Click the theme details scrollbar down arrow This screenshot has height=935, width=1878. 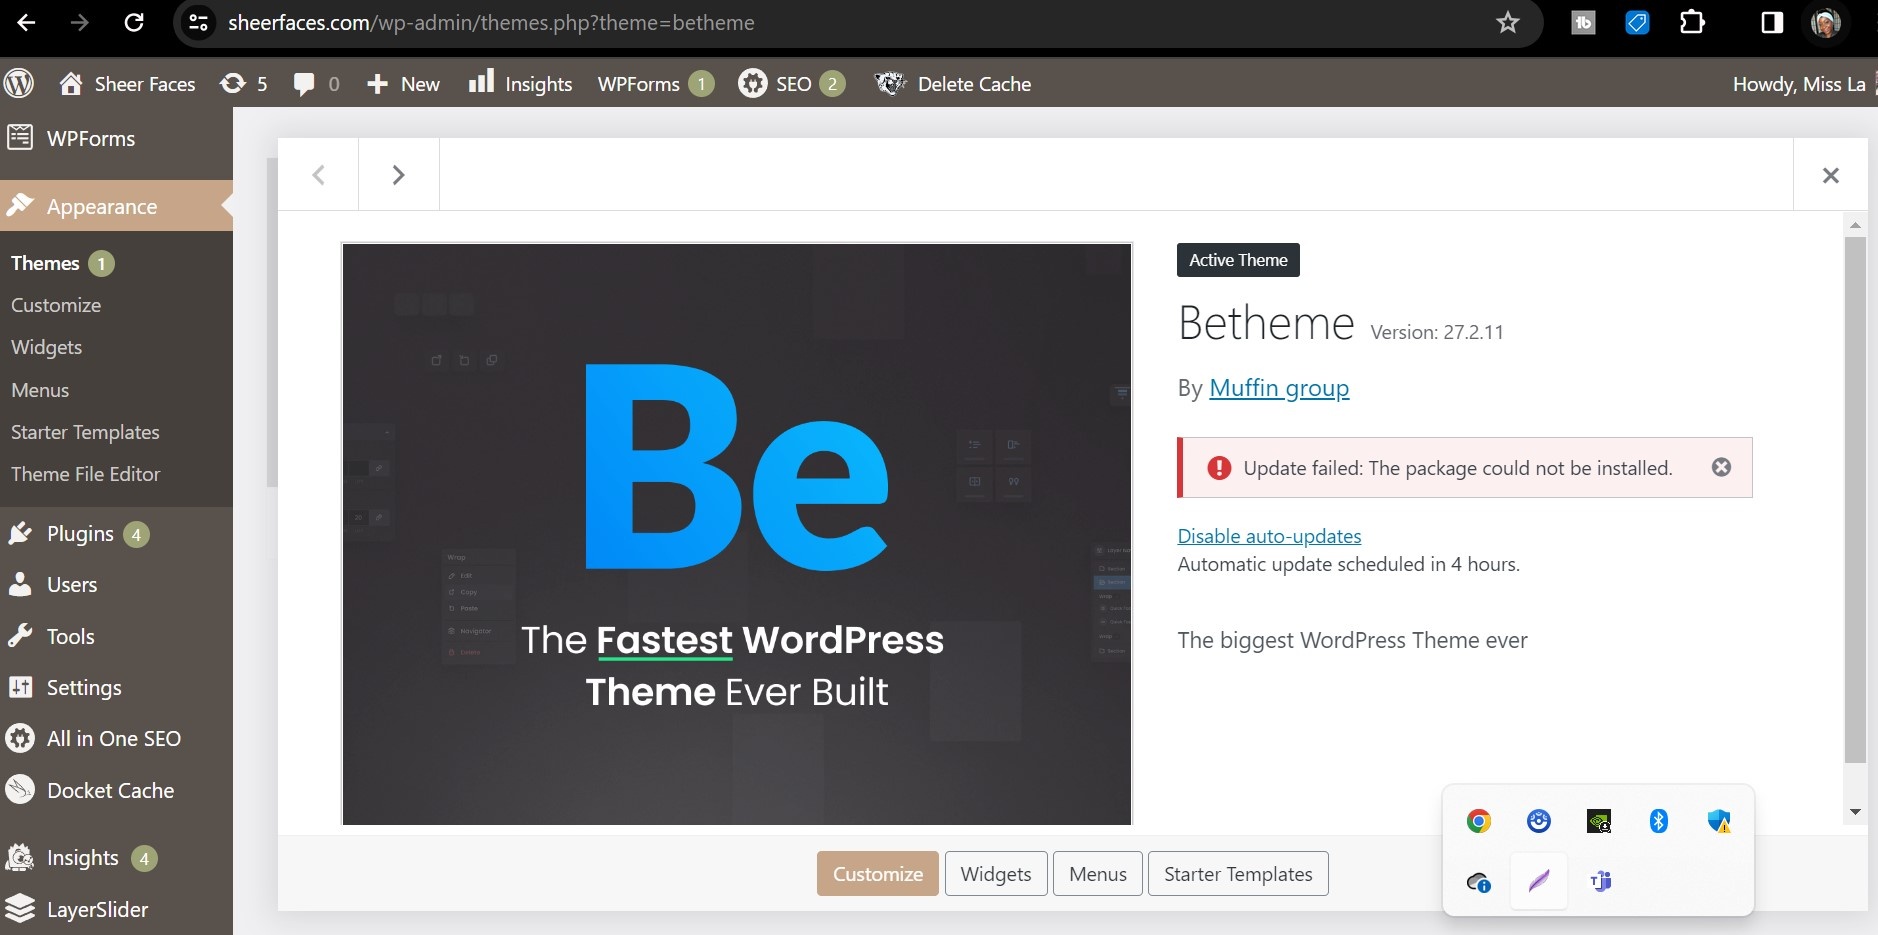point(1855,812)
